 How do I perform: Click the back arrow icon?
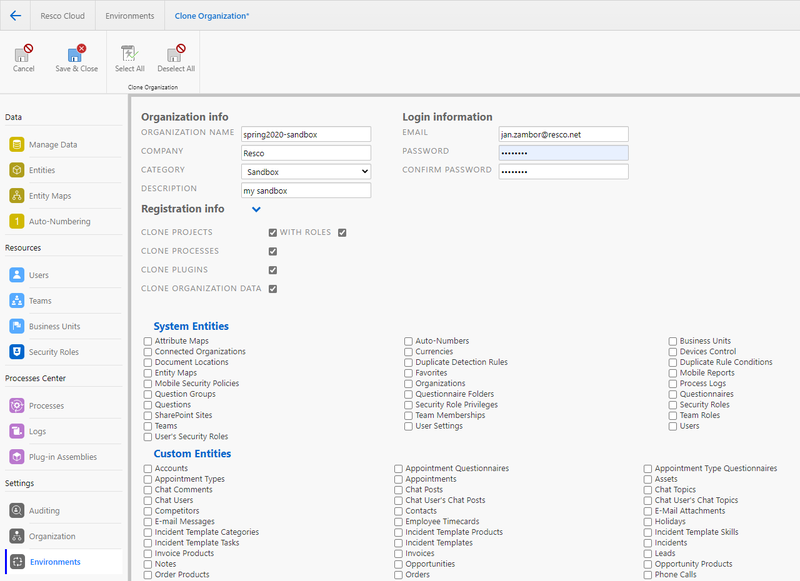click(x=15, y=16)
